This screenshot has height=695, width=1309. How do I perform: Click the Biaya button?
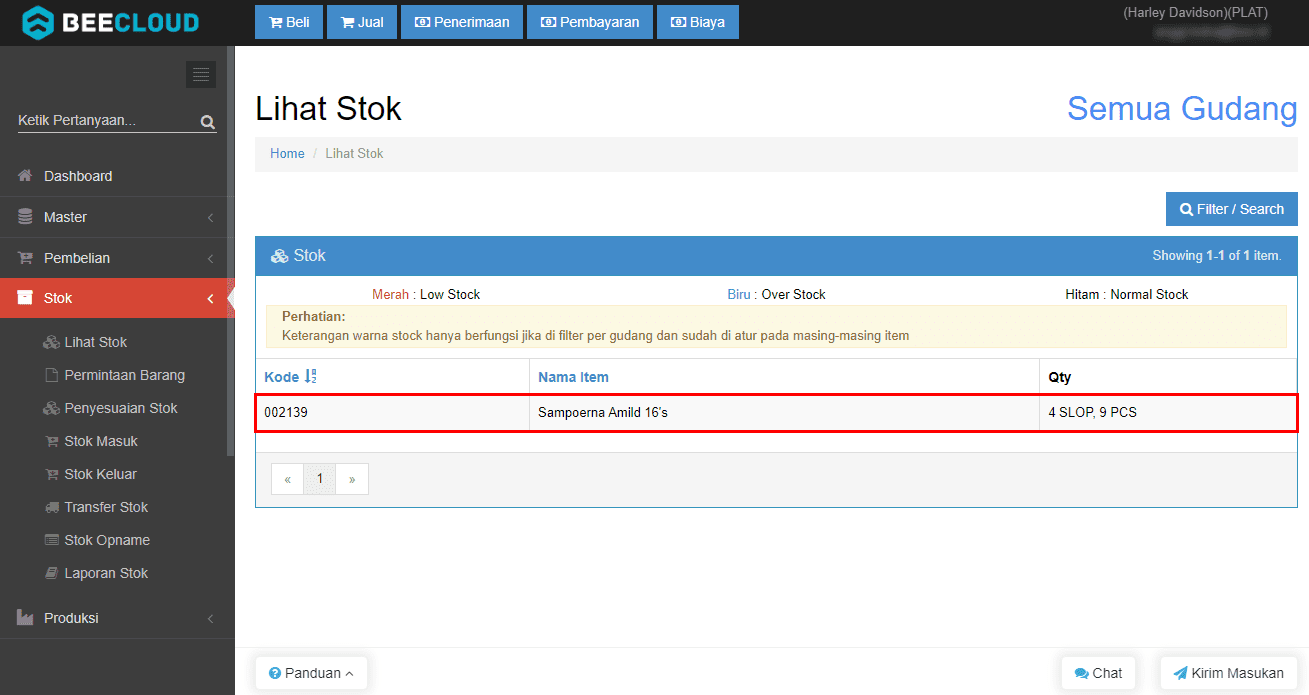coord(698,22)
